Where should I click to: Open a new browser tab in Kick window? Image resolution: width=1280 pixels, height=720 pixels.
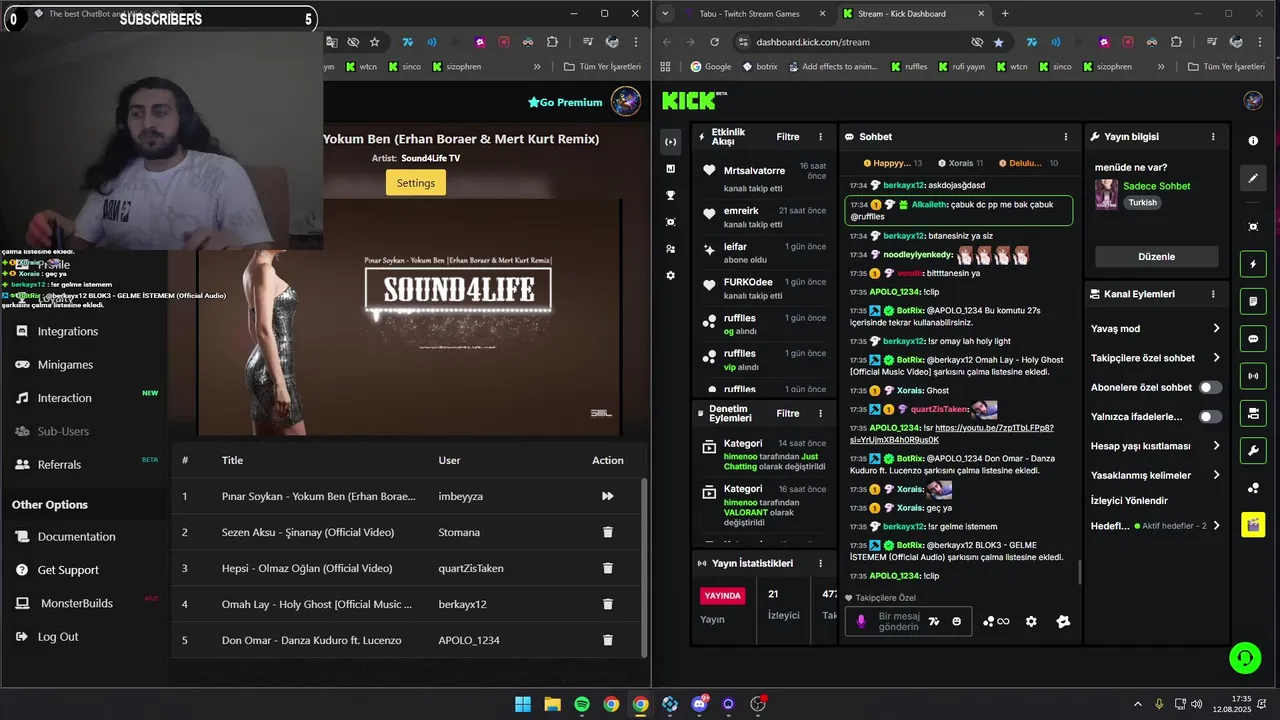pyautogui.click(x=1005, y=14)
